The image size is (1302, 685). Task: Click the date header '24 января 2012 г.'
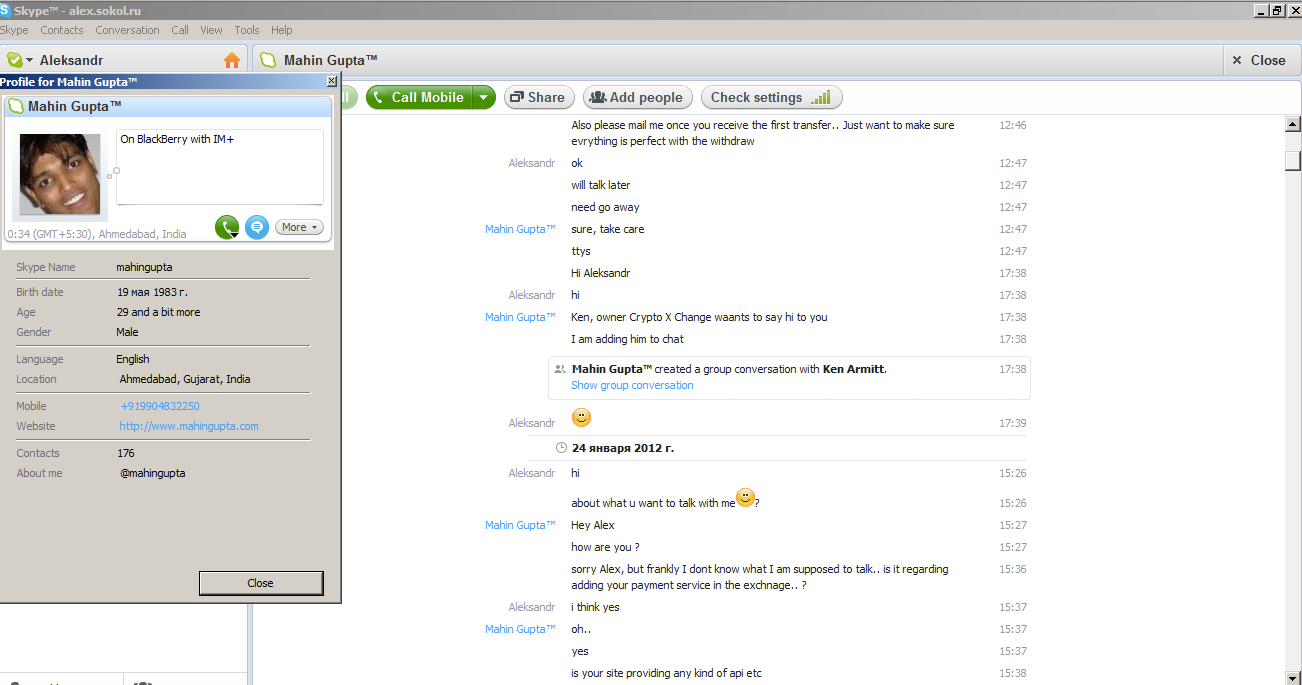pos(623,448)
